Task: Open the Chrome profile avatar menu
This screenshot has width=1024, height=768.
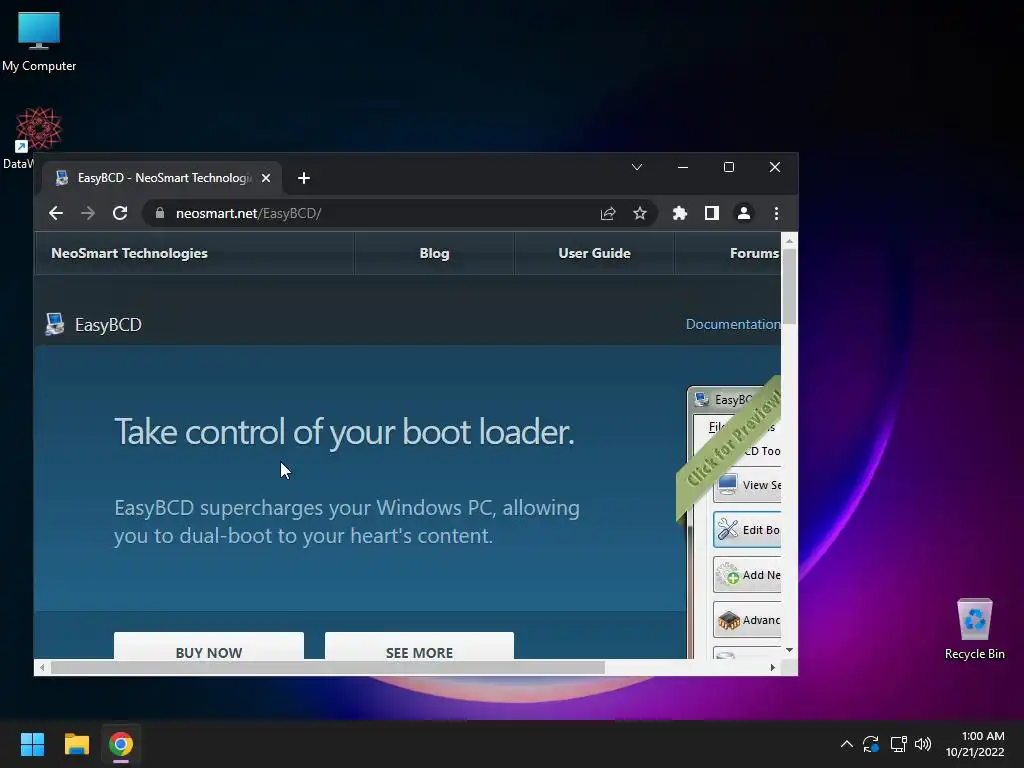Action: [744, 214]
